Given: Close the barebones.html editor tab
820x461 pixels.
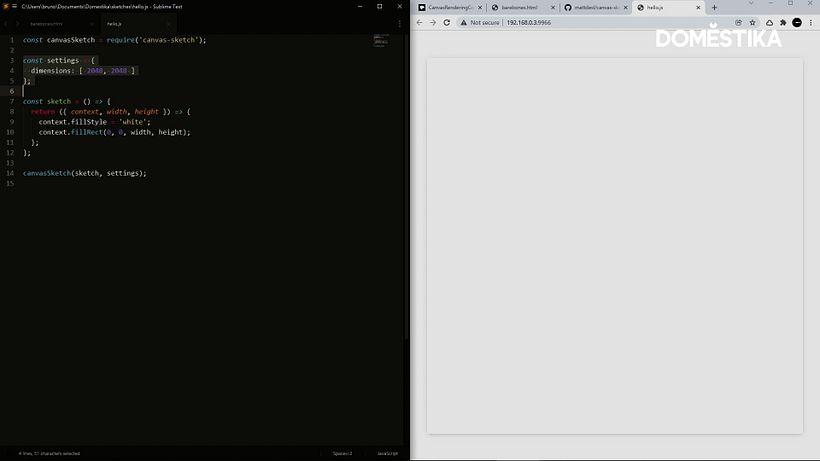Looking at the screenshot, I should [x=92, y=24].
